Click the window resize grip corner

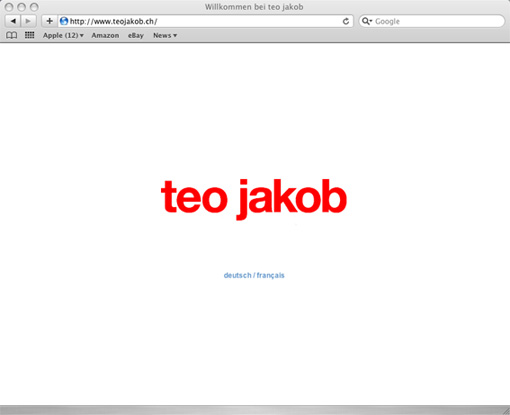(x=506, y=411)
